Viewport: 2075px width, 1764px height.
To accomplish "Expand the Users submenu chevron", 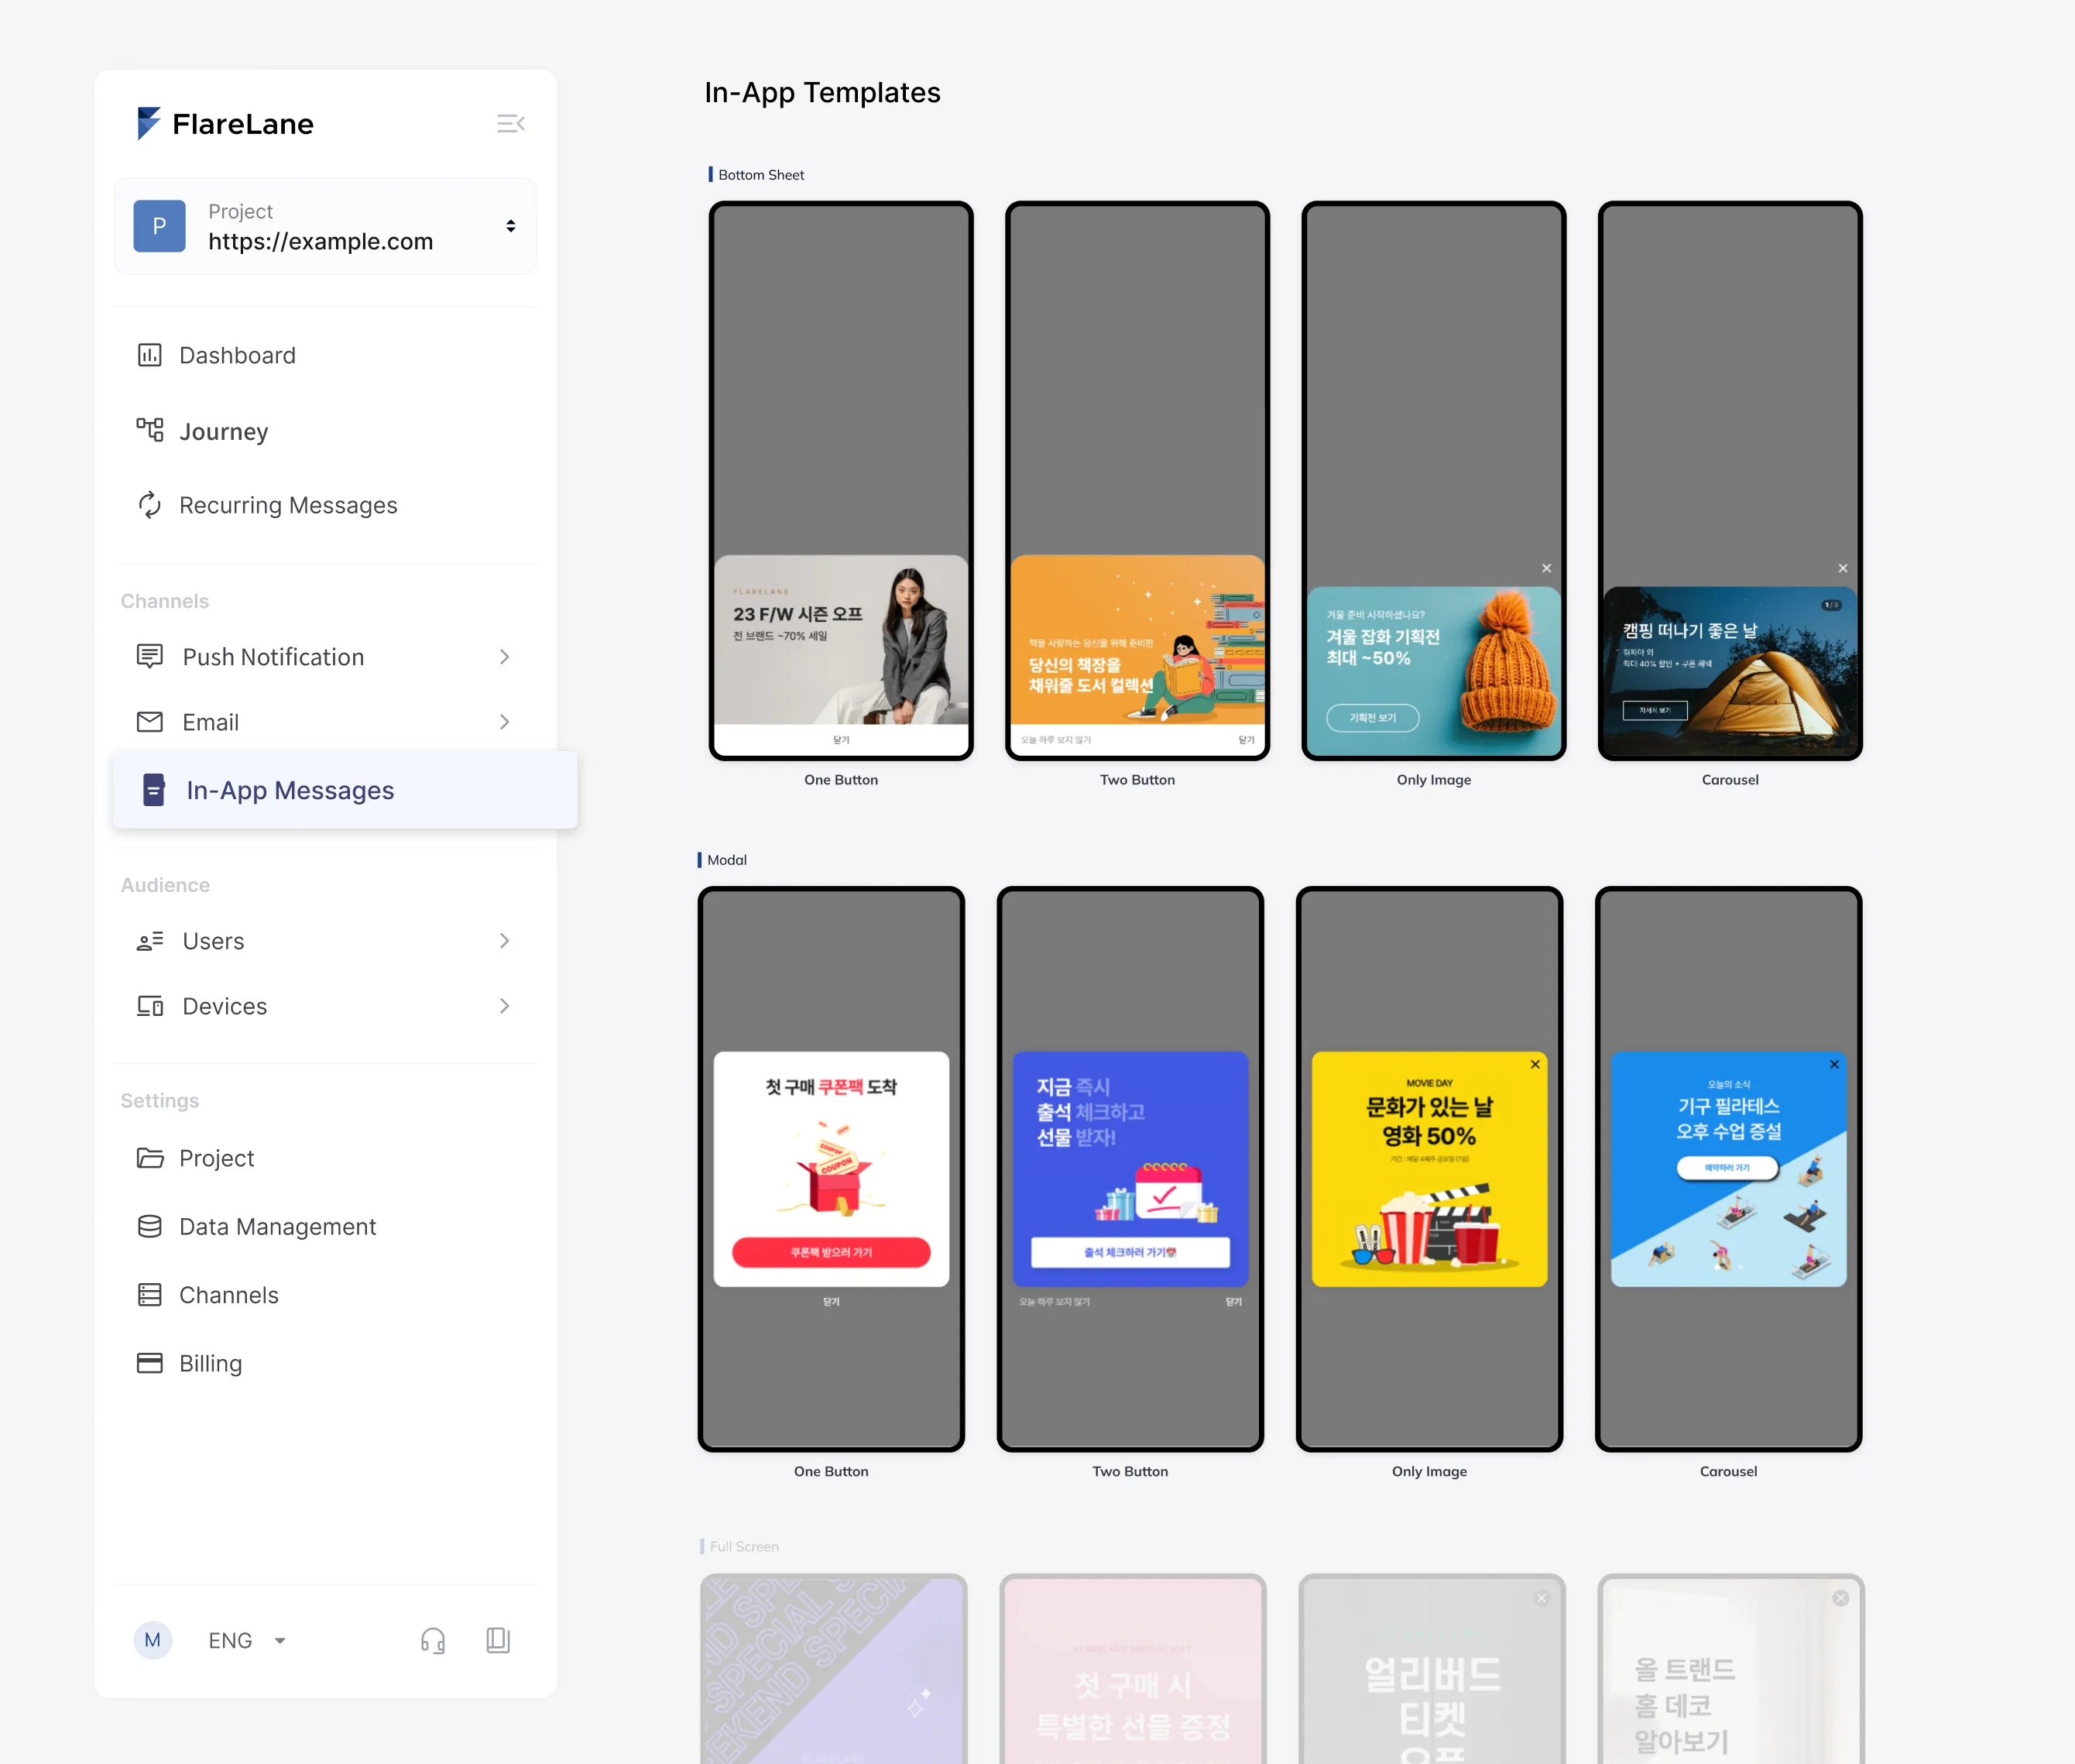I will click(x=504, y=941).
